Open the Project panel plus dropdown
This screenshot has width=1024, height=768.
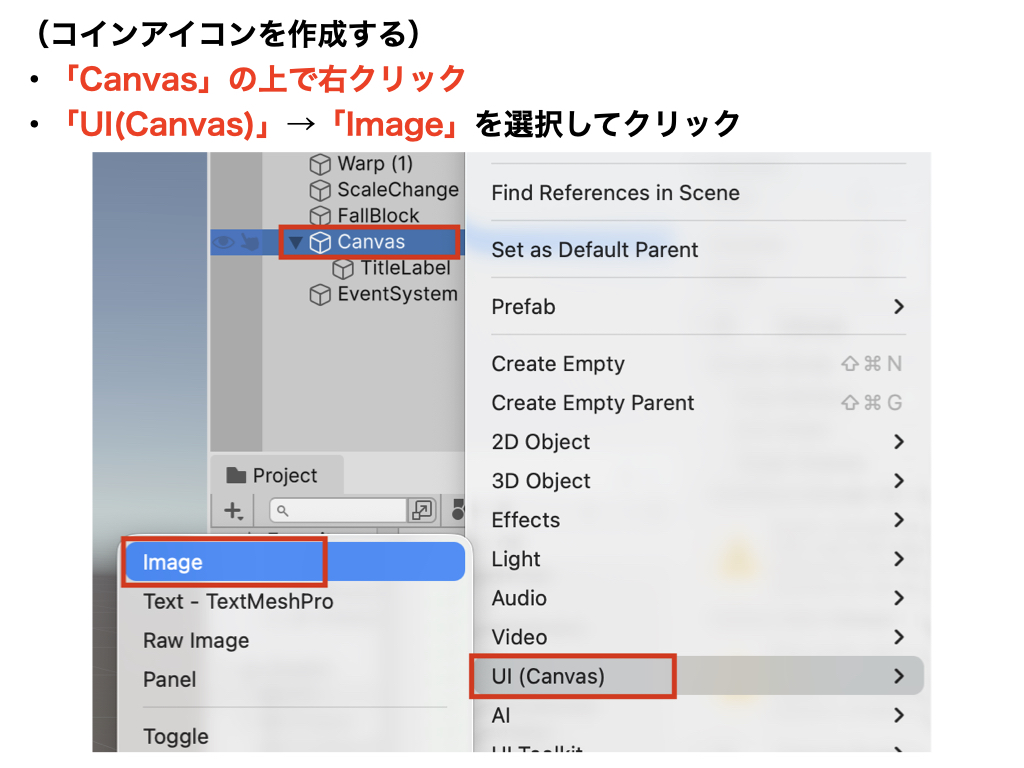pyautogui.click(x=233, y=511)
